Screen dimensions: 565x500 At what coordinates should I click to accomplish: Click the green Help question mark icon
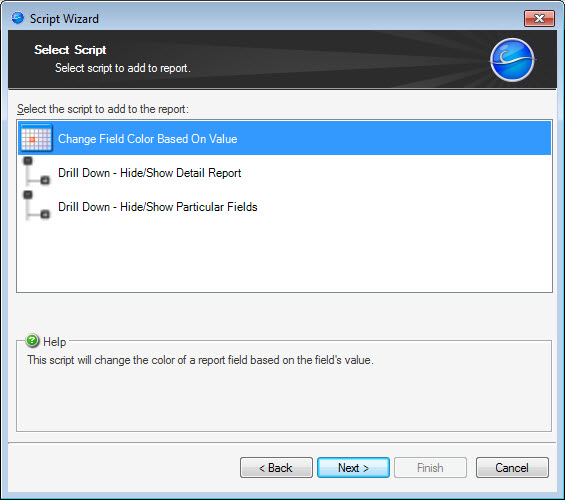tap(32, 340)
